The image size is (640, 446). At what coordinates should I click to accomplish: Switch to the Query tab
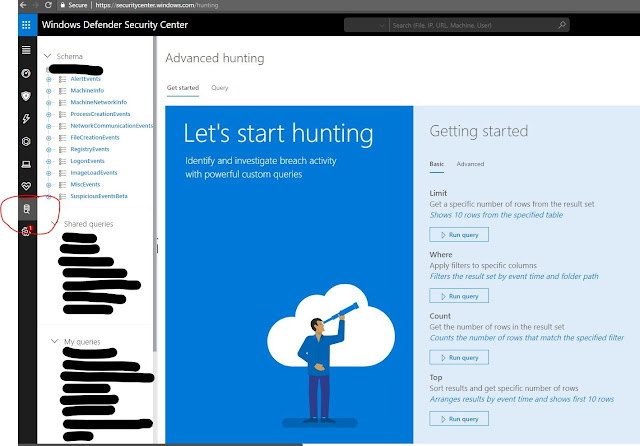coord(220,88)
